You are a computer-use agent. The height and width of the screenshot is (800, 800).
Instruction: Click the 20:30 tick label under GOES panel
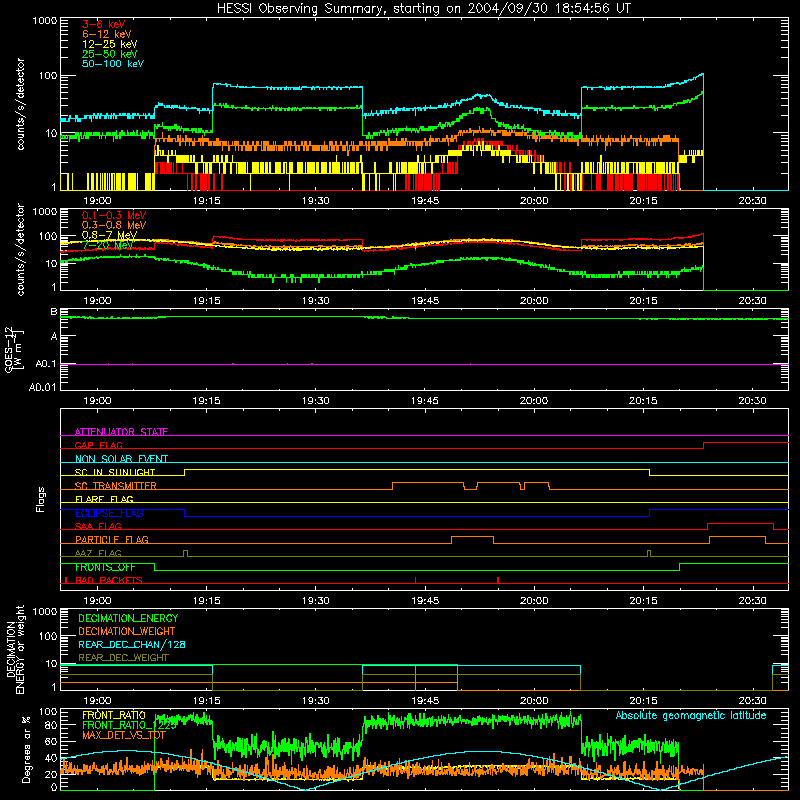point(752,401)
